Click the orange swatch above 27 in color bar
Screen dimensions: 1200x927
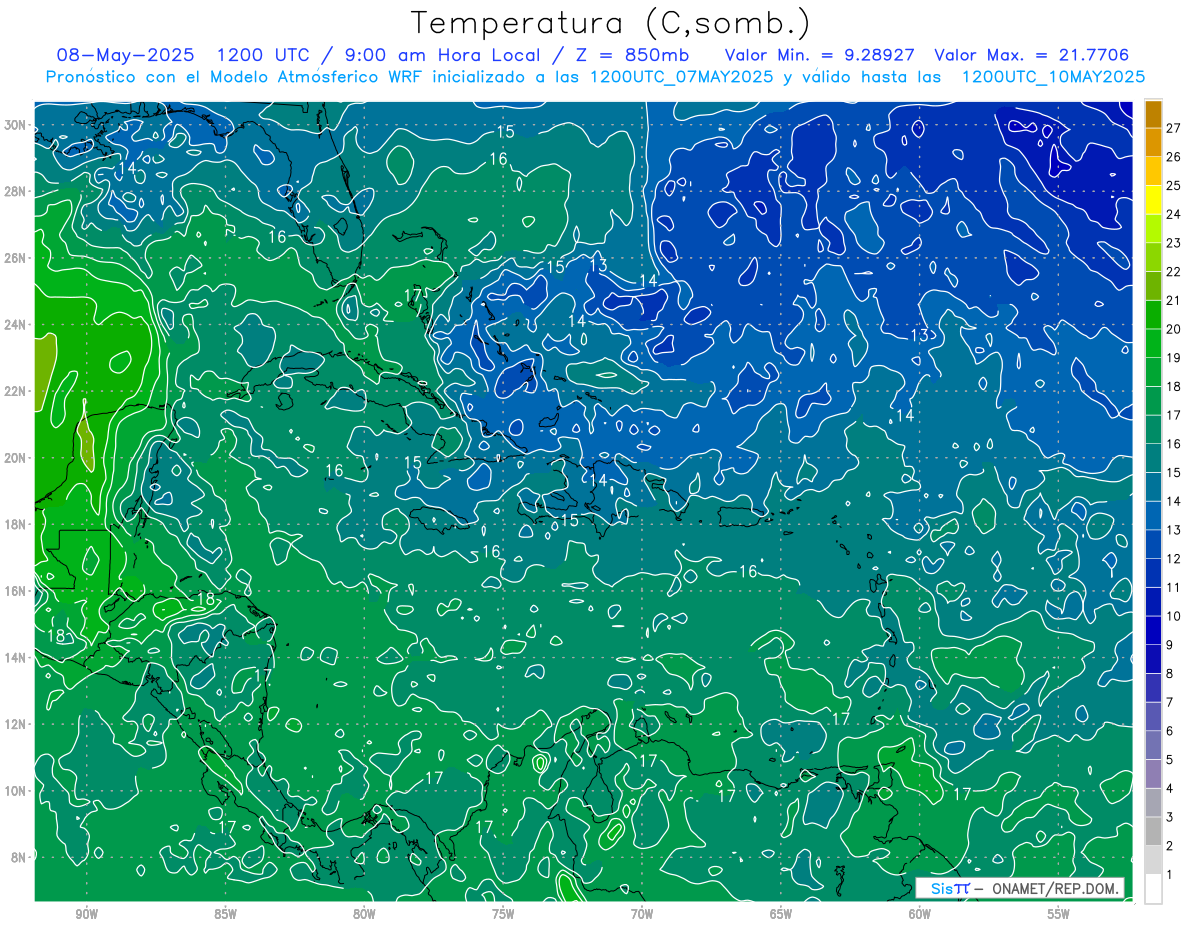tap(1153, 113)
